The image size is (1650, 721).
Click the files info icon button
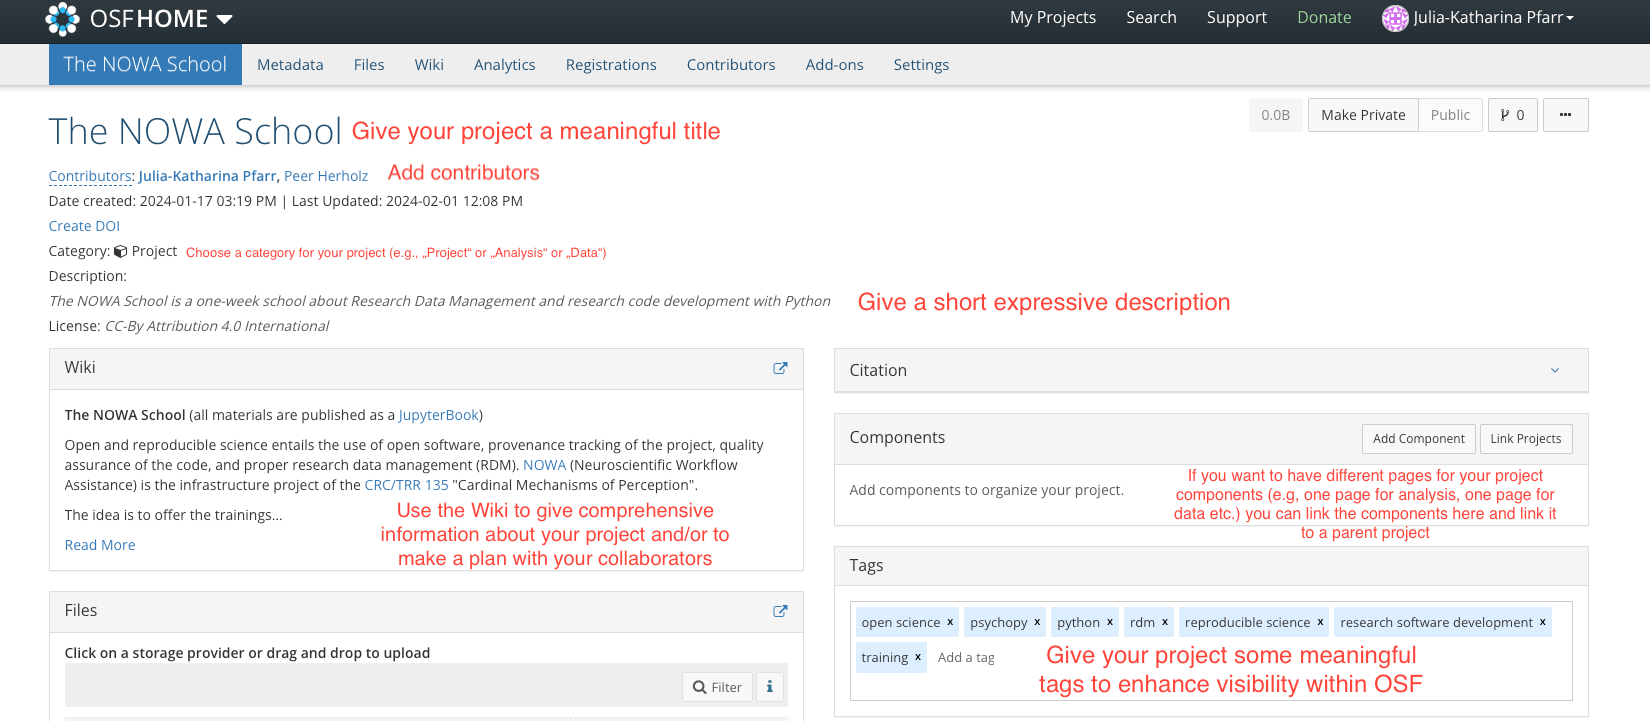[x=769, y=687]
